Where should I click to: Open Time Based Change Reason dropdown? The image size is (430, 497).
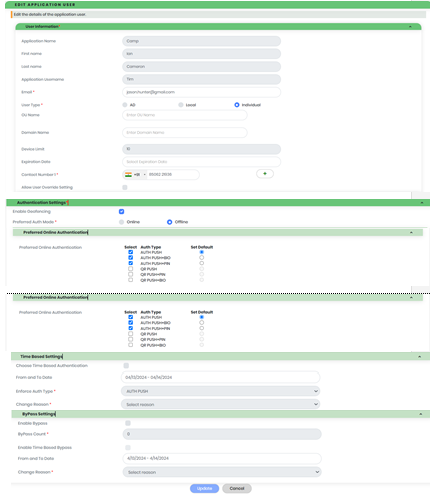point(220,404)
